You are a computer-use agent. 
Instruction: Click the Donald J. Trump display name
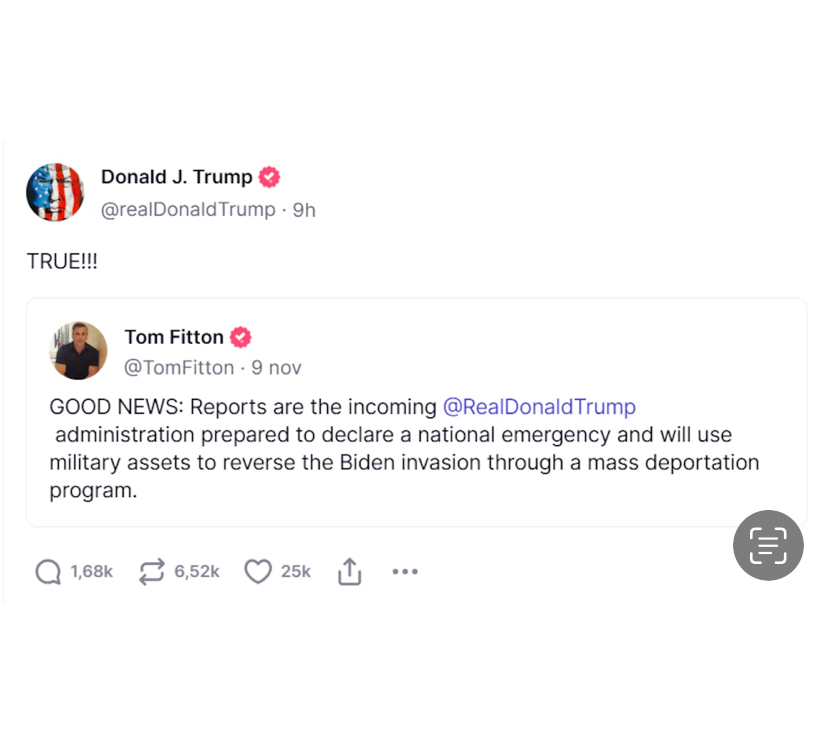click(x=176, y=178)
